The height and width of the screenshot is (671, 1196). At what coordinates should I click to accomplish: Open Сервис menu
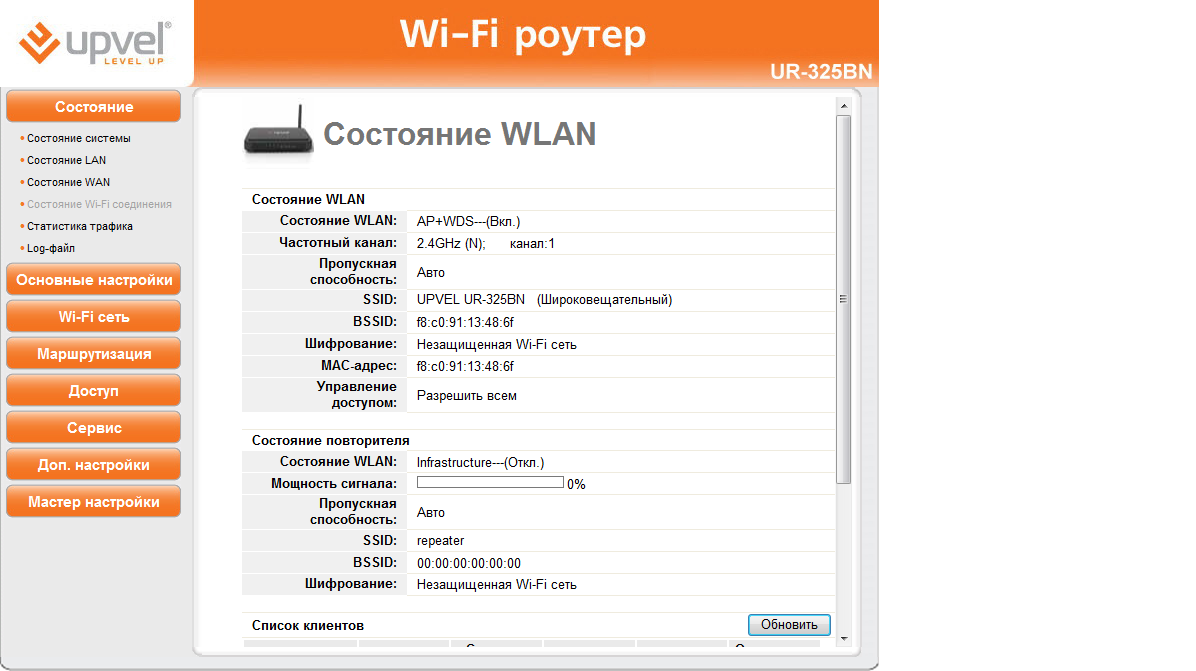94,428
